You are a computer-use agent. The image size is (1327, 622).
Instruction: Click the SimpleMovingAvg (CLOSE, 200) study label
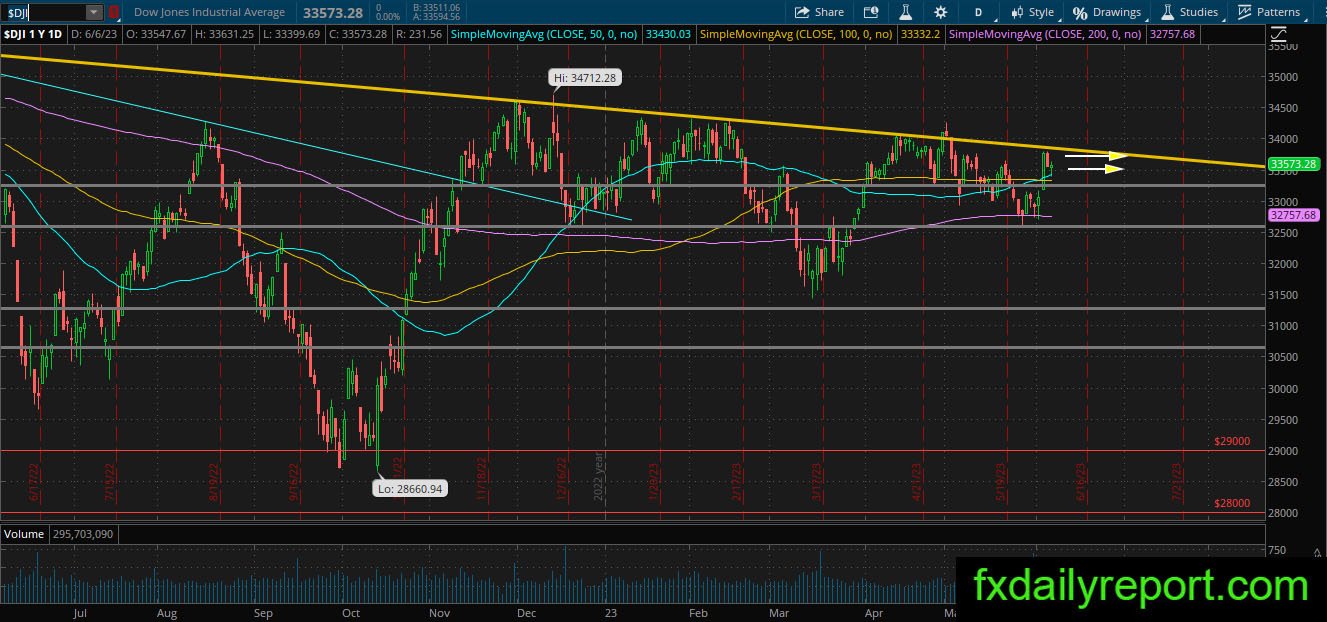tap(1046, 34)
